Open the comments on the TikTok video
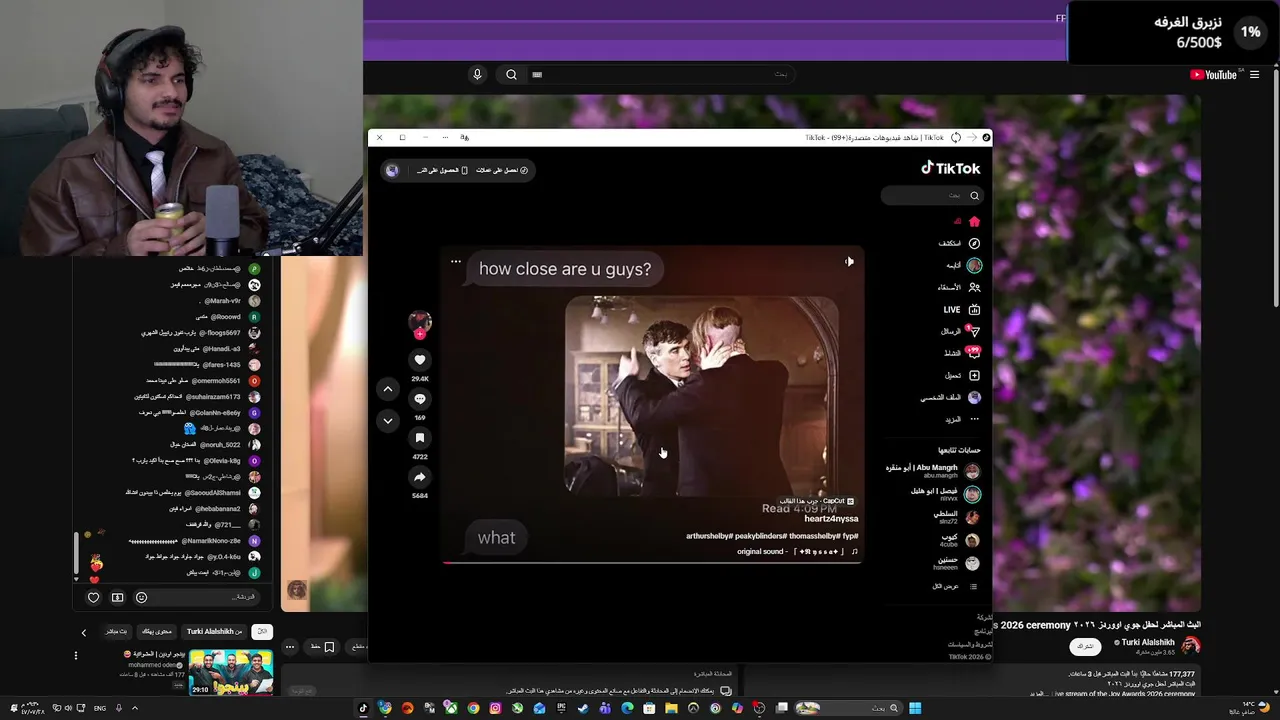The width and height of the screenshot is (1280, 720). (x=420, y=398)
